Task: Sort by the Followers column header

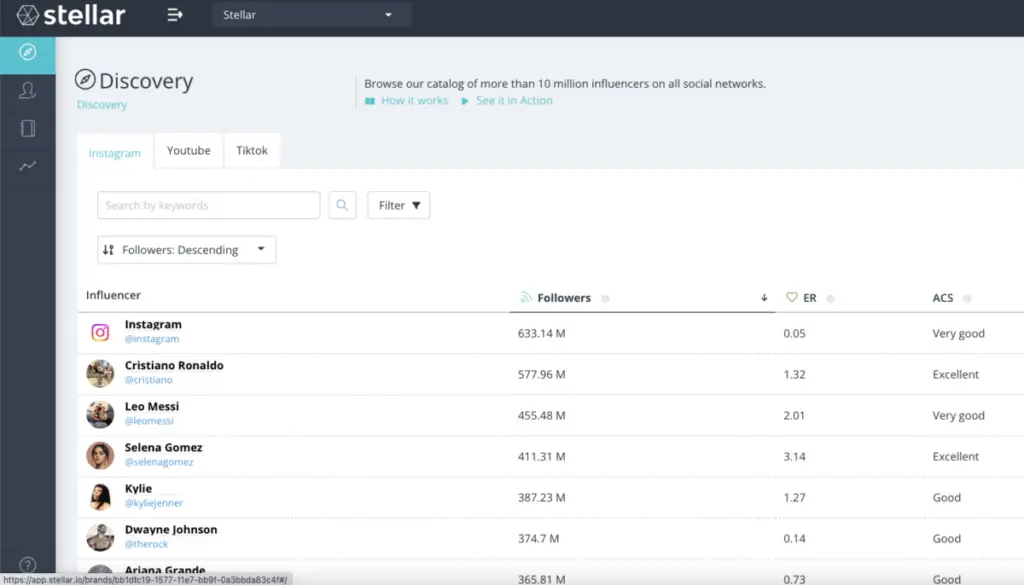Action: [x=564, y=298]
